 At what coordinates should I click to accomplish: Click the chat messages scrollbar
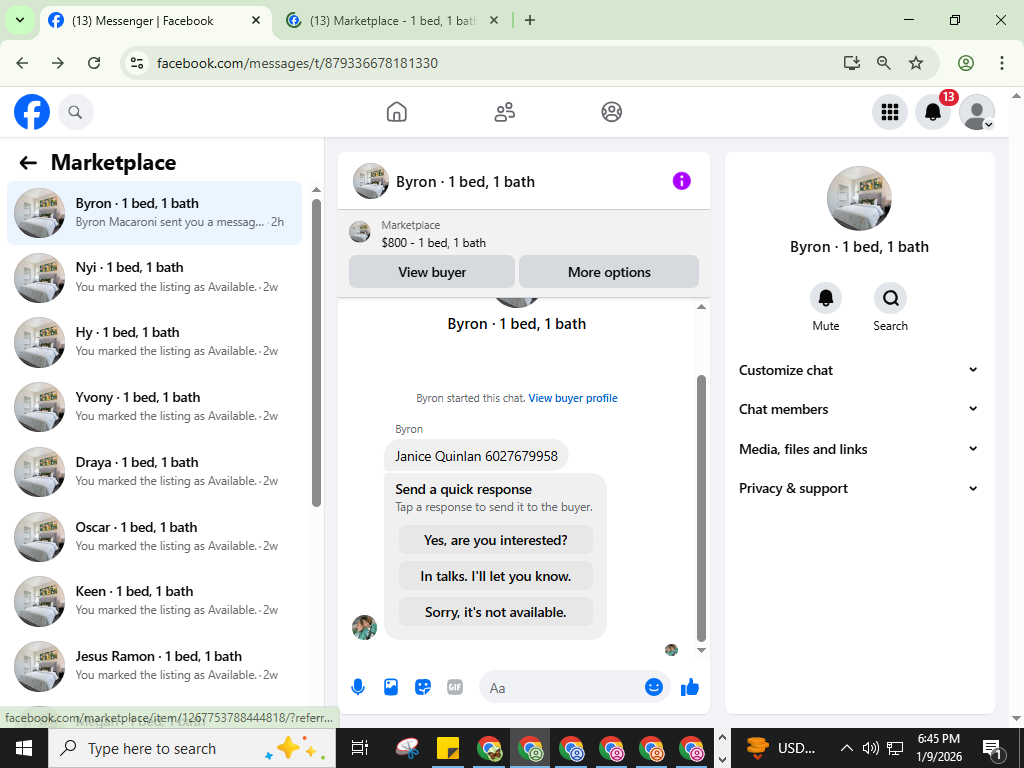pos(701,508)
